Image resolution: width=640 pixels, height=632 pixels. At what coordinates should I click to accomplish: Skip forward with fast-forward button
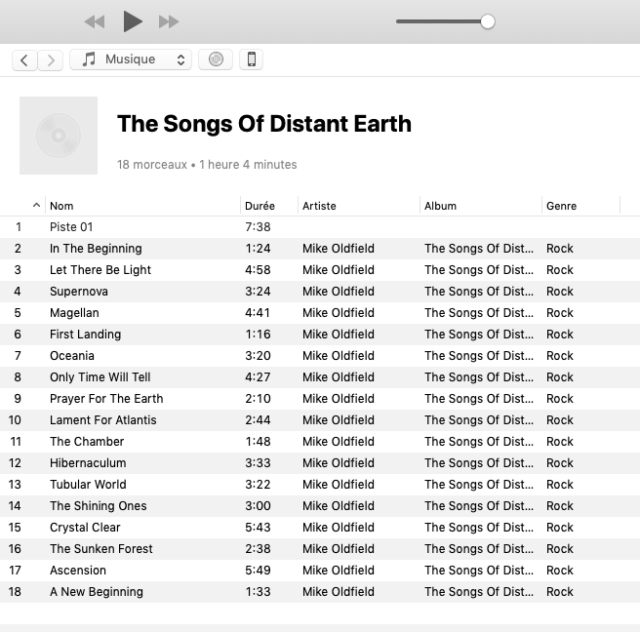coord(169,22)
